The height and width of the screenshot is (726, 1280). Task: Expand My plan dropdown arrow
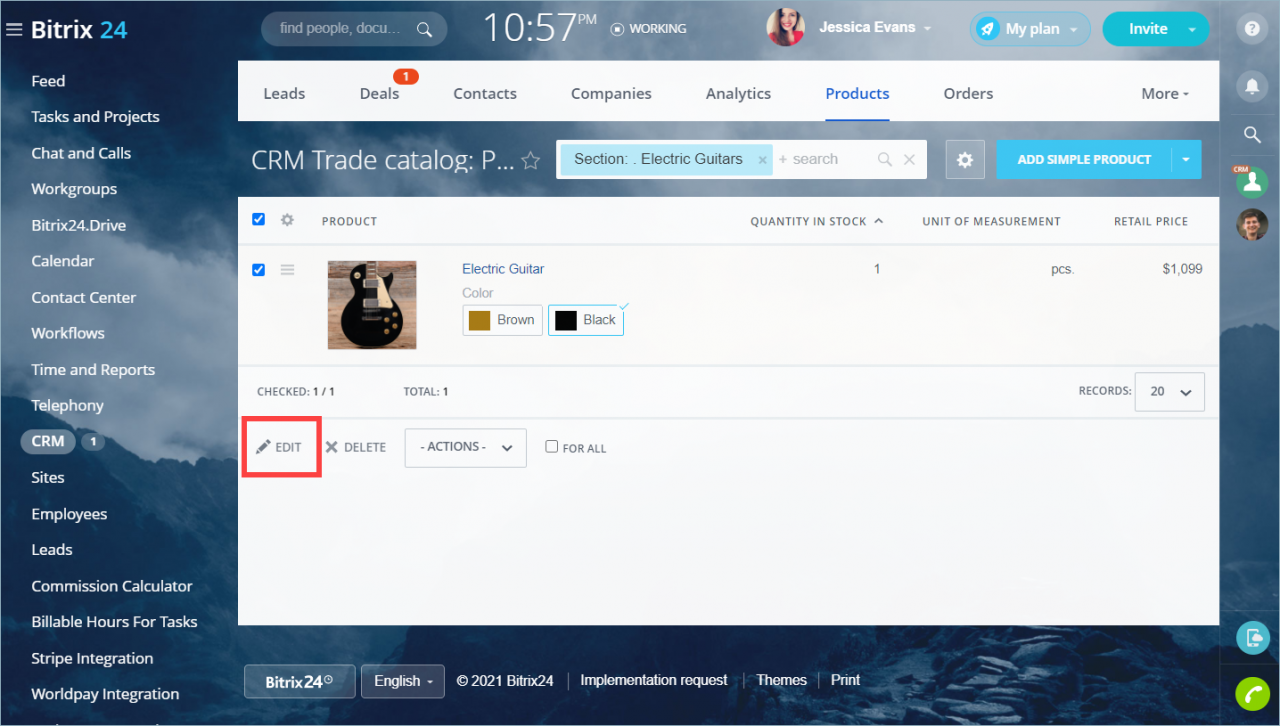point(1074,30)
